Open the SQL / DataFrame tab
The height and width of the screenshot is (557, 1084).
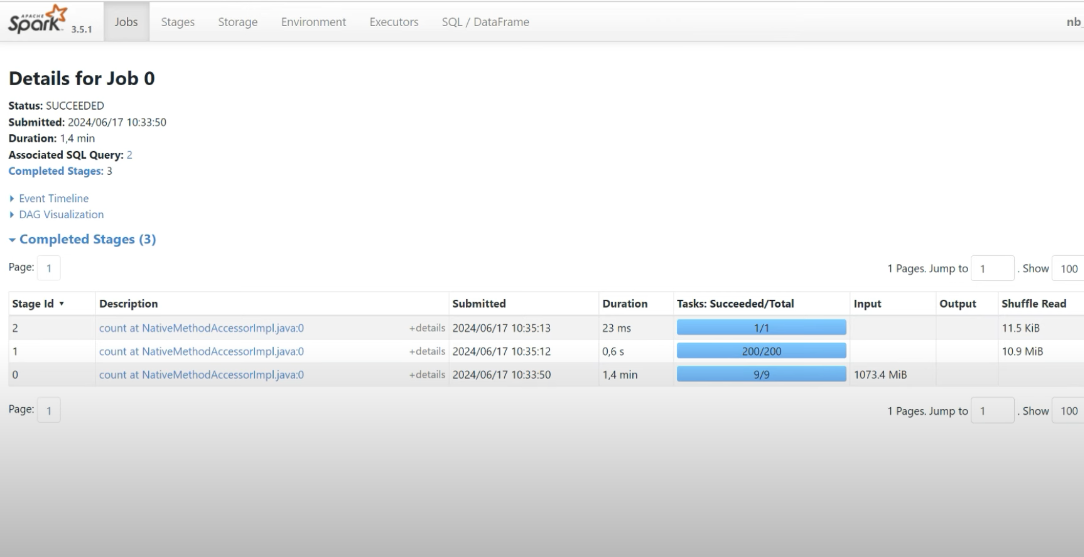[x=485, y=22]
